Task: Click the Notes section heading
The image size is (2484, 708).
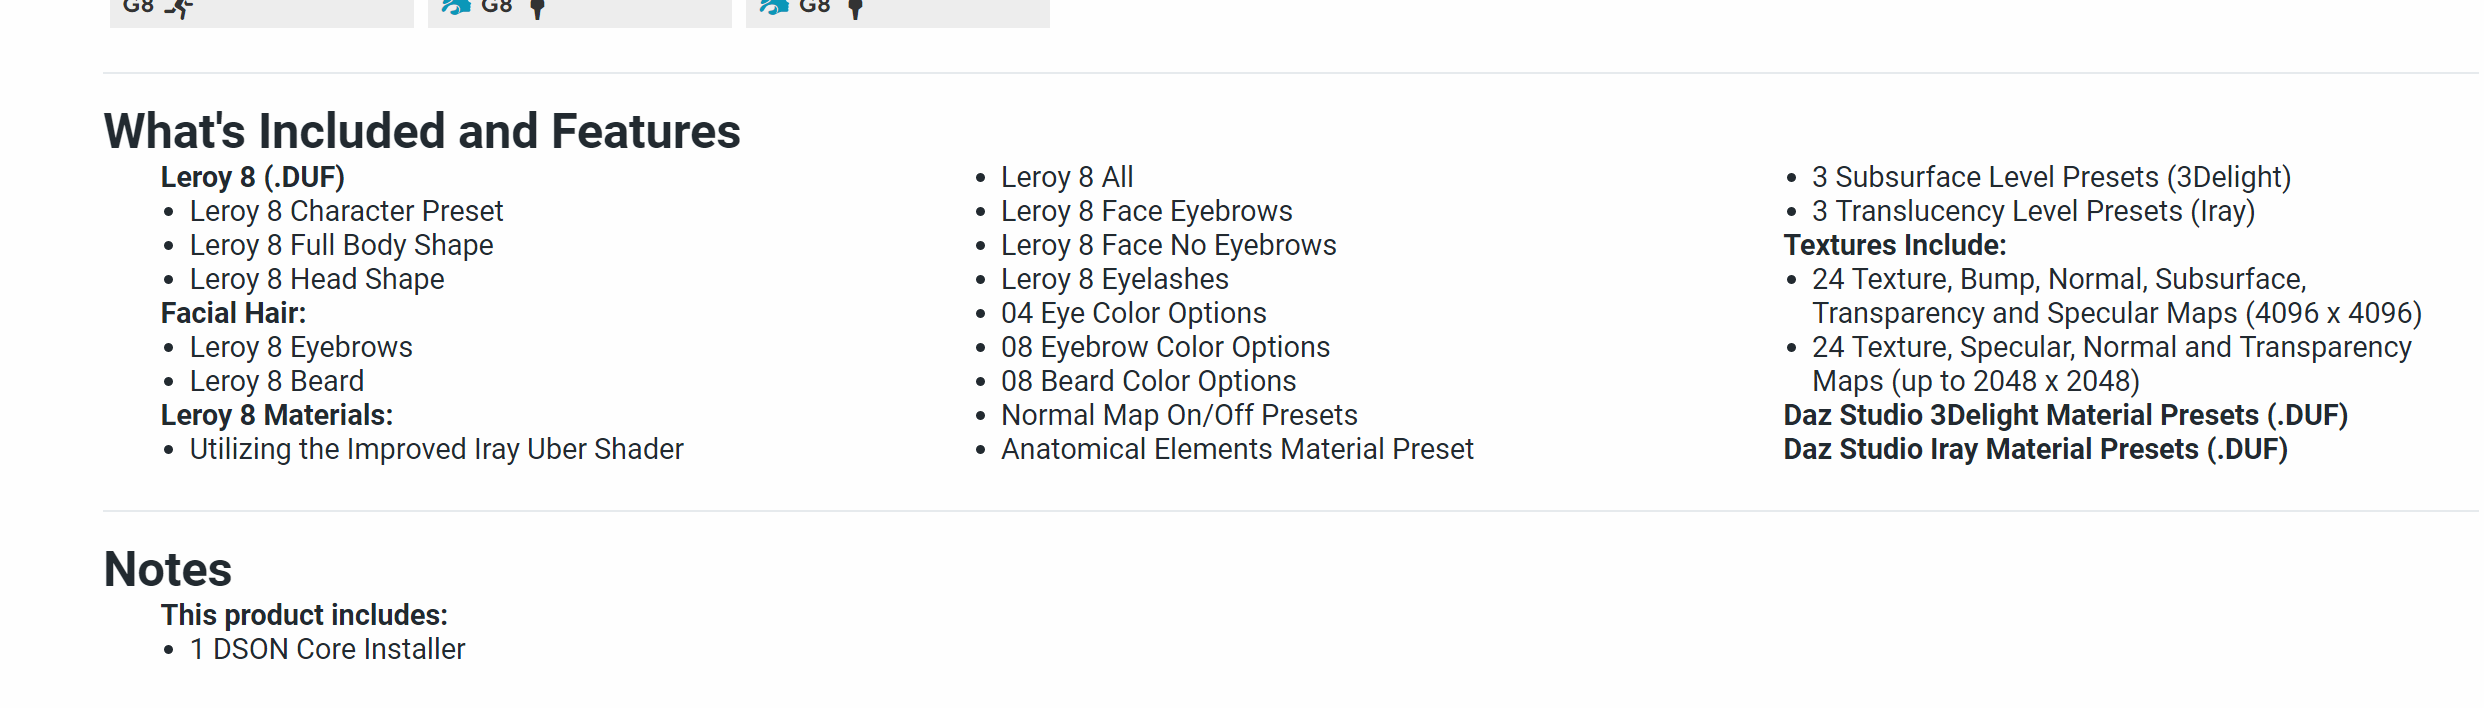Action: point(168,569)
